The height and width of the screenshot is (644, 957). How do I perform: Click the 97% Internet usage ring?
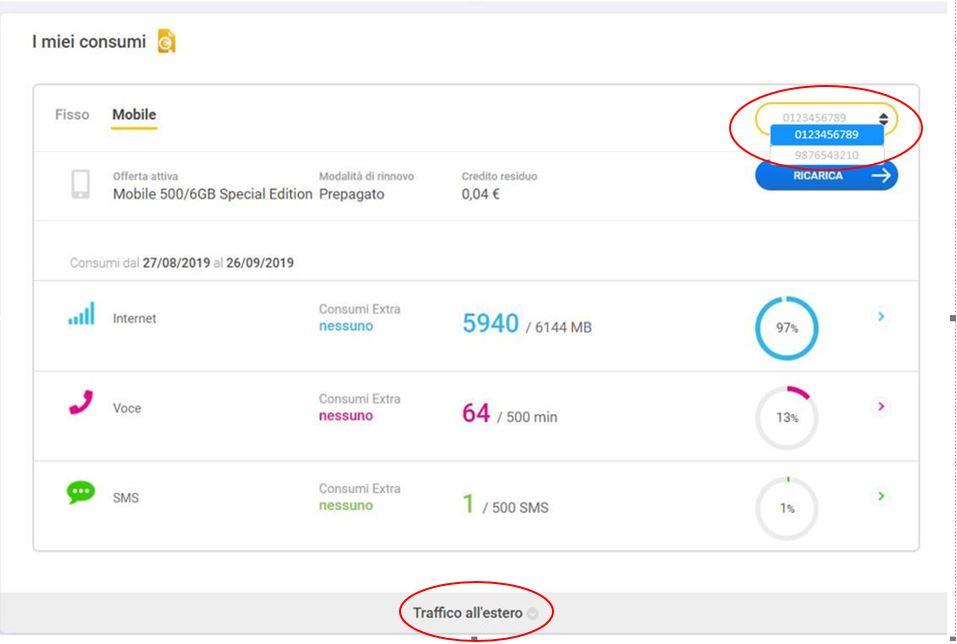[787, 328]
